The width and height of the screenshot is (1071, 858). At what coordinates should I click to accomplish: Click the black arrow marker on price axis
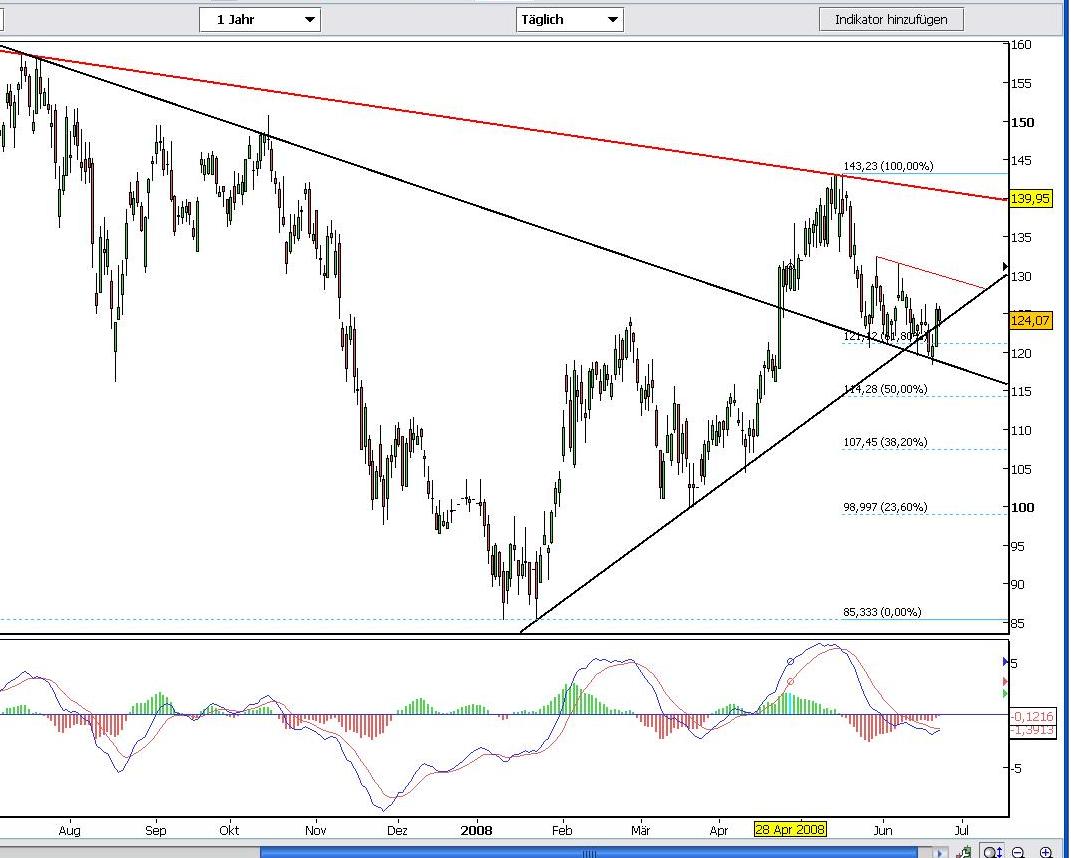pyautogui.click(x=1005, y=266)
